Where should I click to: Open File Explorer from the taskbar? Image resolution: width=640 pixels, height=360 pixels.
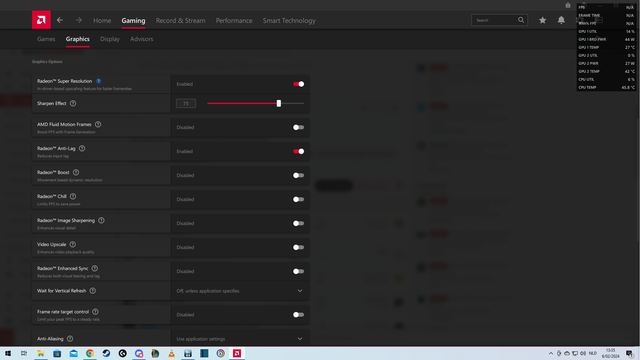41,353
